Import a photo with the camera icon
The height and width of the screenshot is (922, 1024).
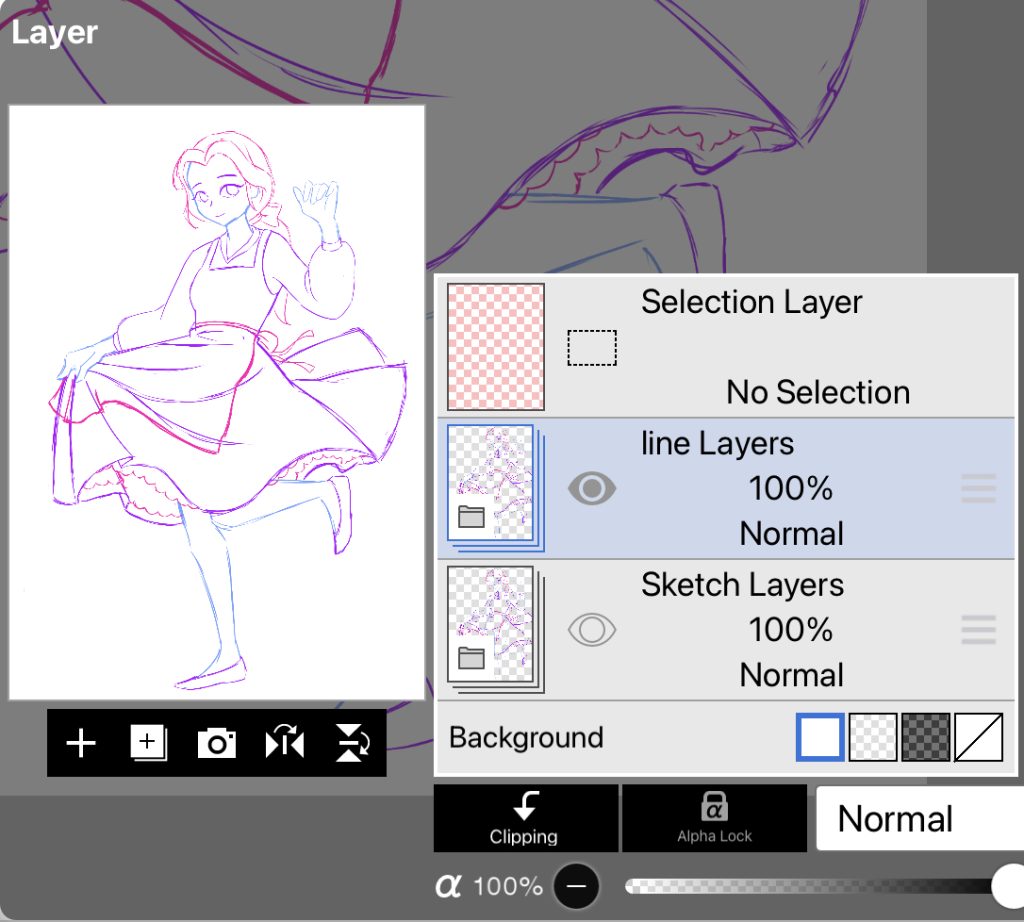click(216, 743)
